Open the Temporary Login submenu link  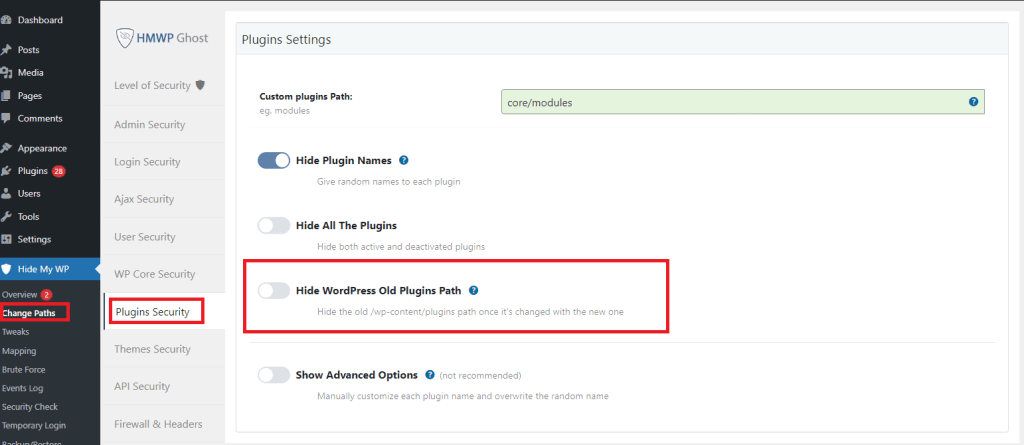pyautogui.click(x=34, y=425)
